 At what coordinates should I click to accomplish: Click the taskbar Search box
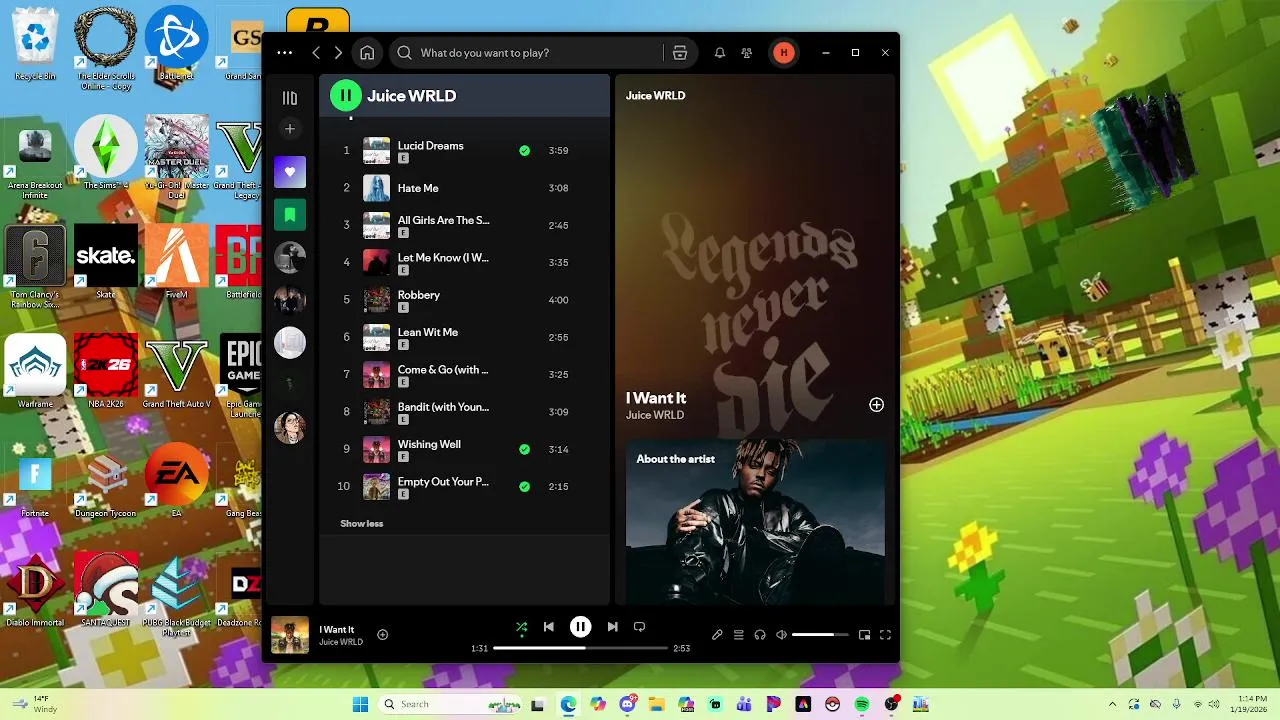point(450,704)
